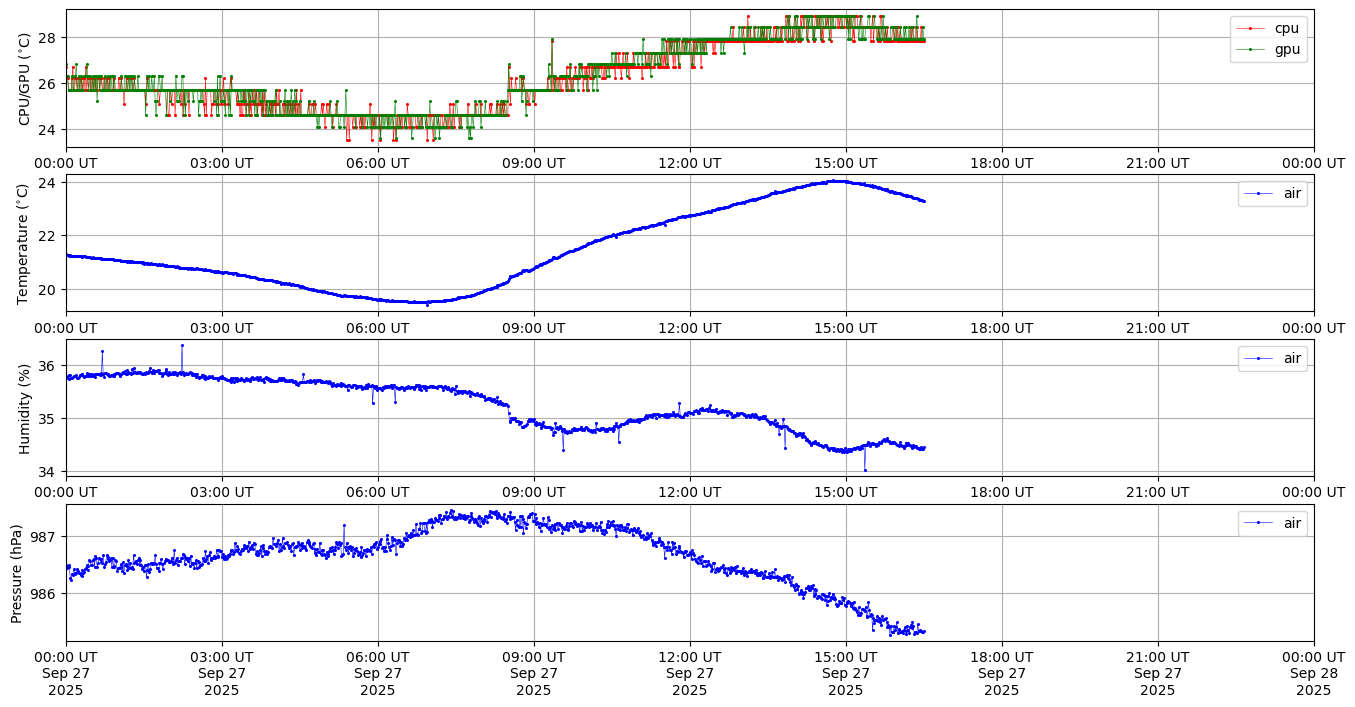Select the 'Humidity (%)' y-axis label
This screenshot has width=1355, height=707.
click(x=25, y=408)
